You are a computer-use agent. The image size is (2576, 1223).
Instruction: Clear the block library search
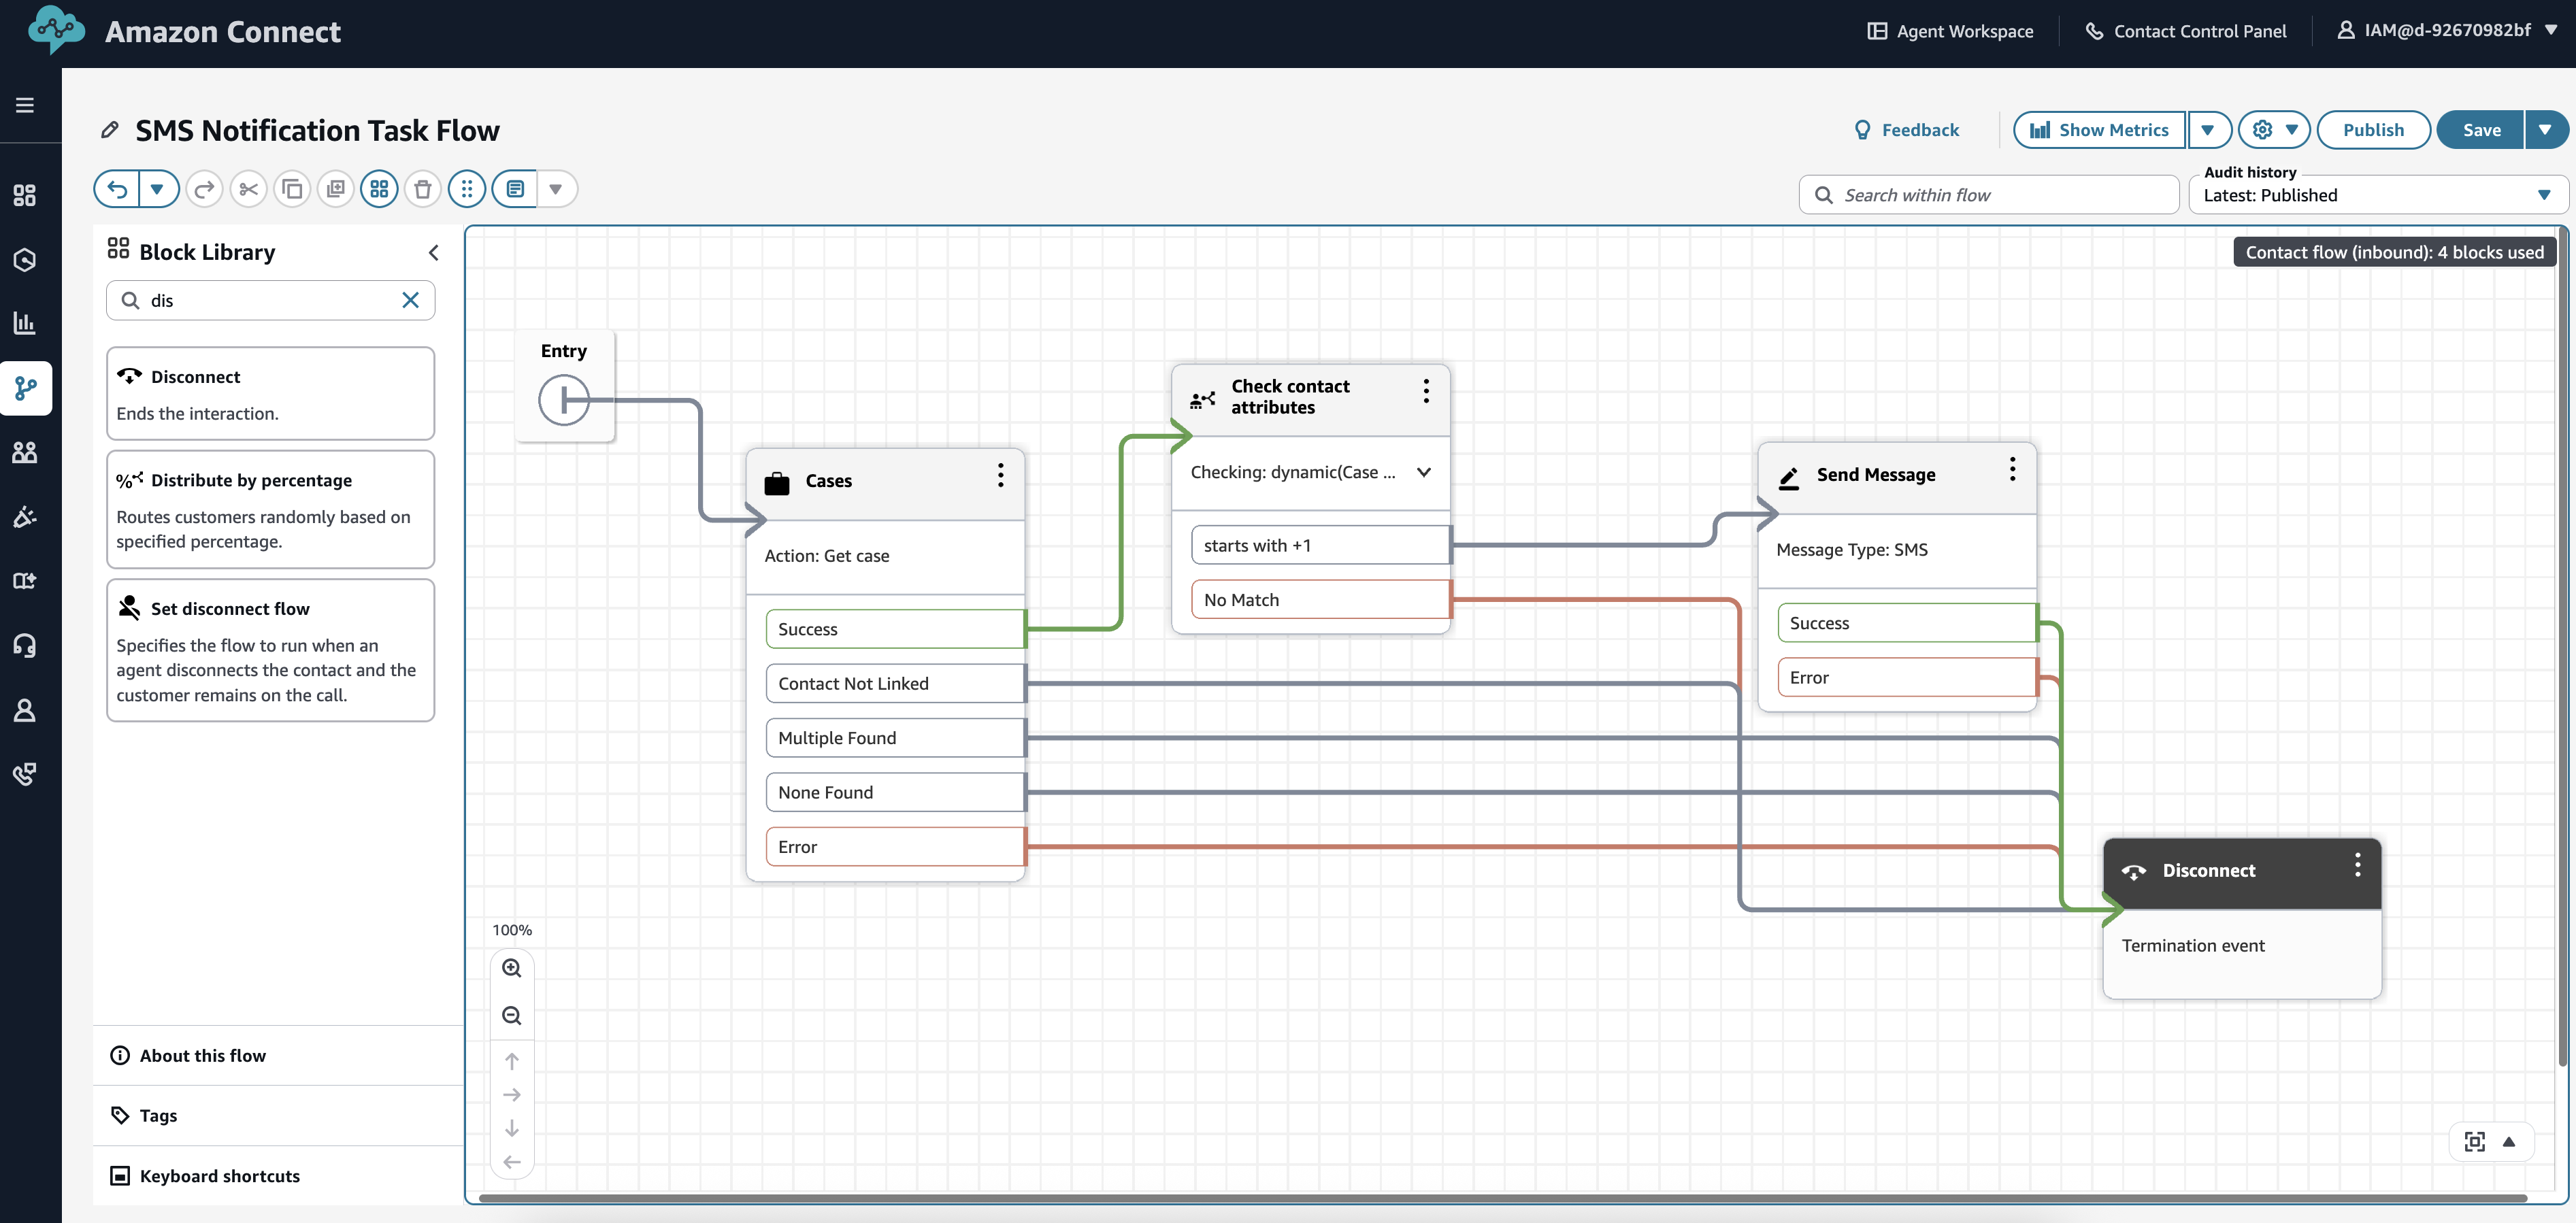pos(410,300)
